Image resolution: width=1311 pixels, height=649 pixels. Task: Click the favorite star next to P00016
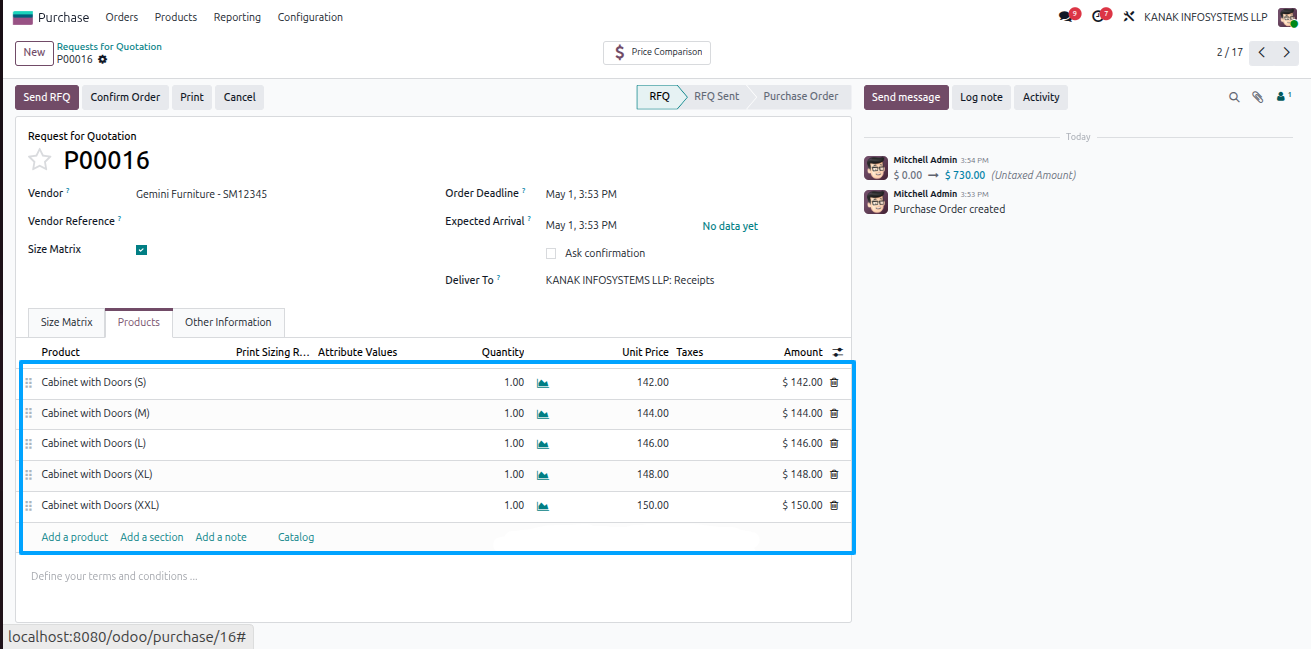click(39, 160)
